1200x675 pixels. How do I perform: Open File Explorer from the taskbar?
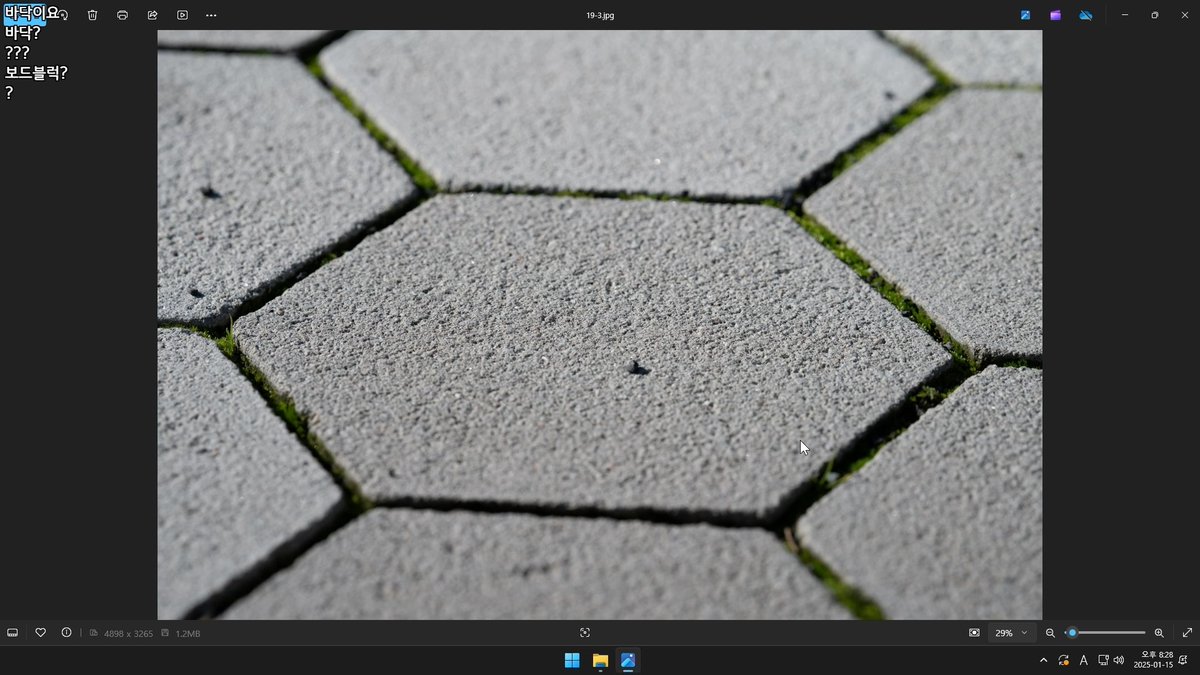coord(600,660)
